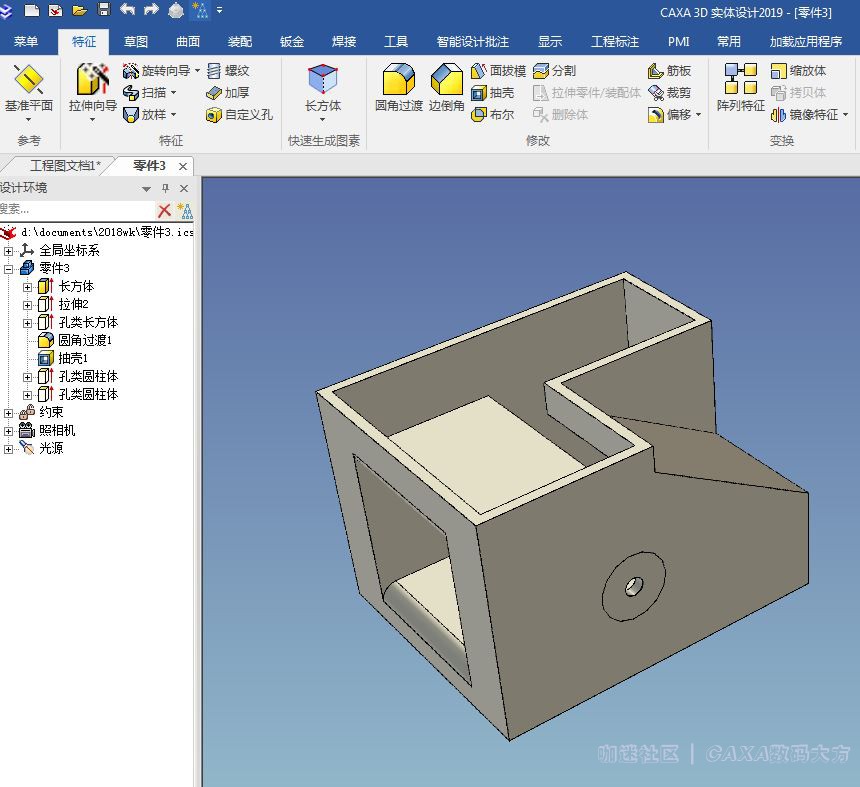Open the 长方体 dropdown arrow
The height and width of the screenshot is (787, 860).
click(322, 120)
